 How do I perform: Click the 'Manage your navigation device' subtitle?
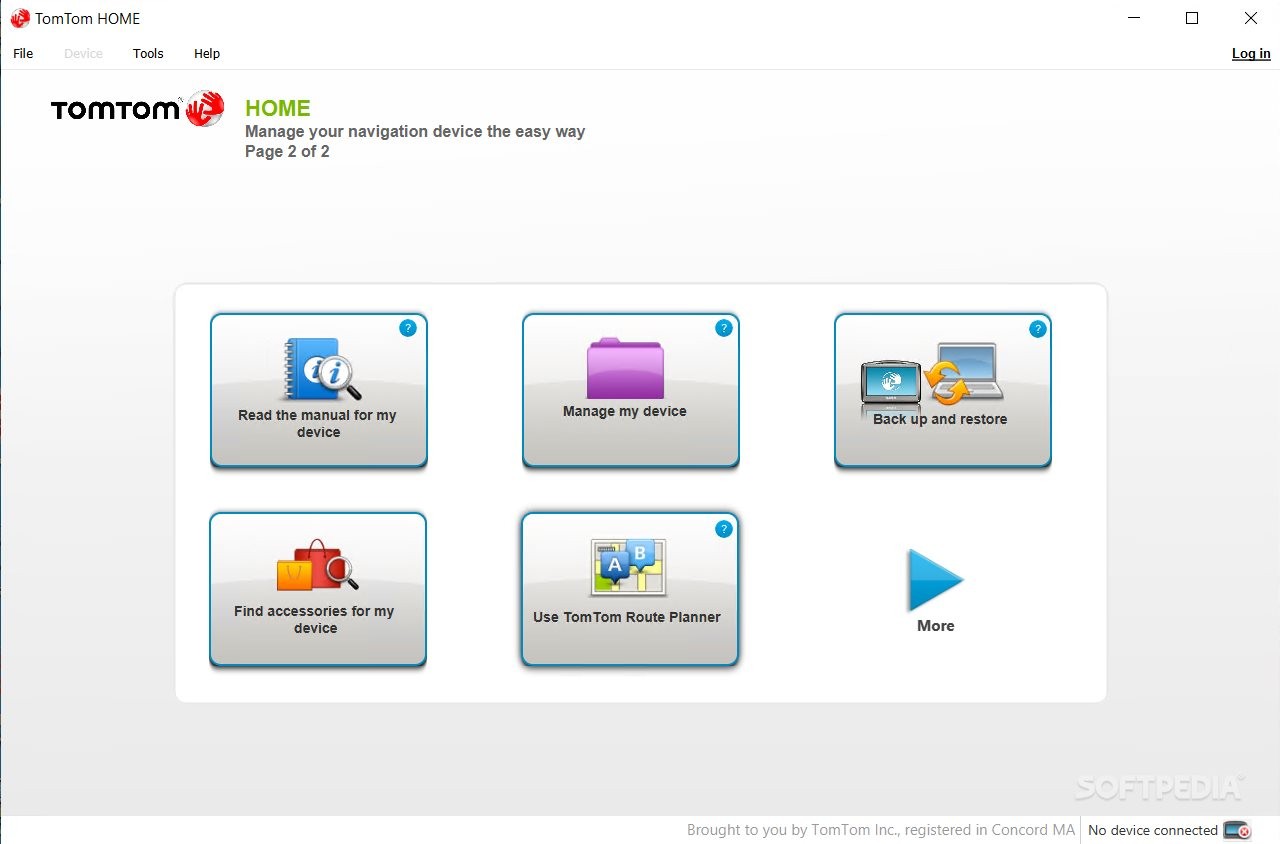415,131
